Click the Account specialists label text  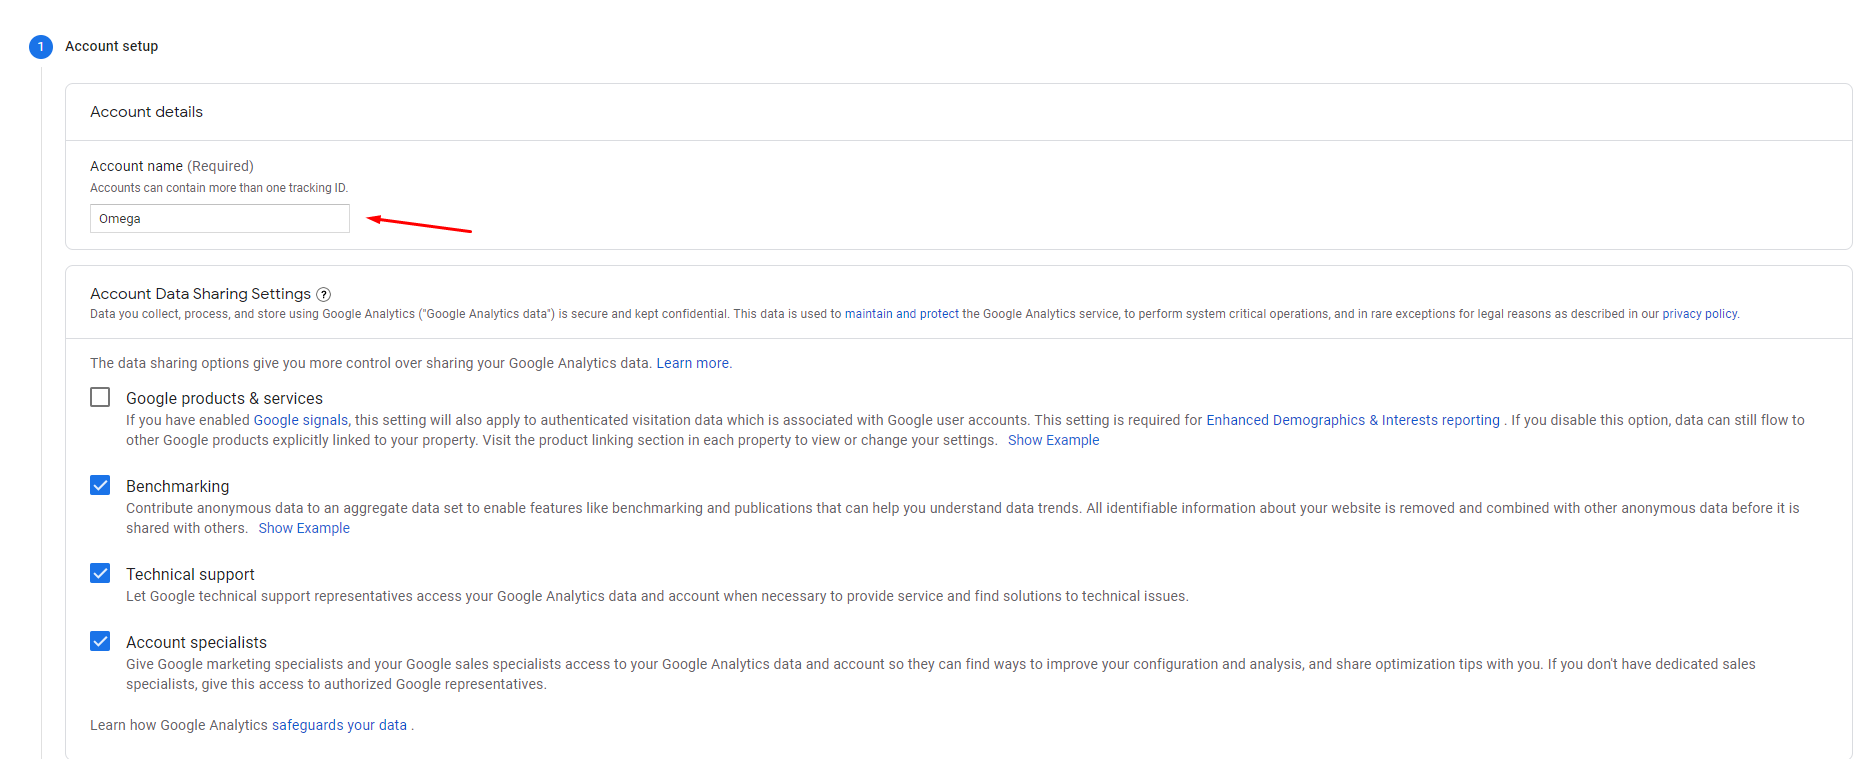point(196,642)
